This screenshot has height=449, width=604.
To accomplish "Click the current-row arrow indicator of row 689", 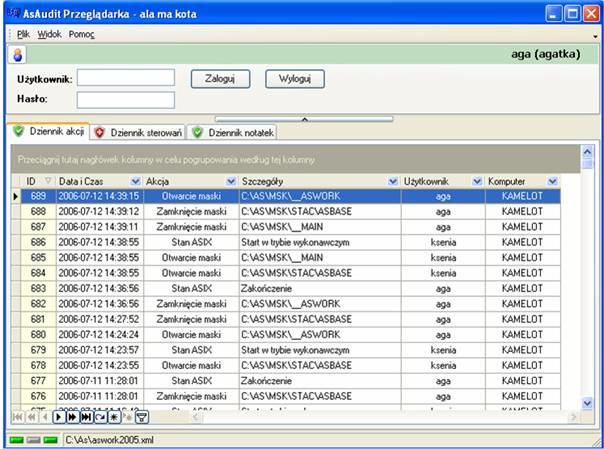I will pyautogui.click(x=15, y=196).
